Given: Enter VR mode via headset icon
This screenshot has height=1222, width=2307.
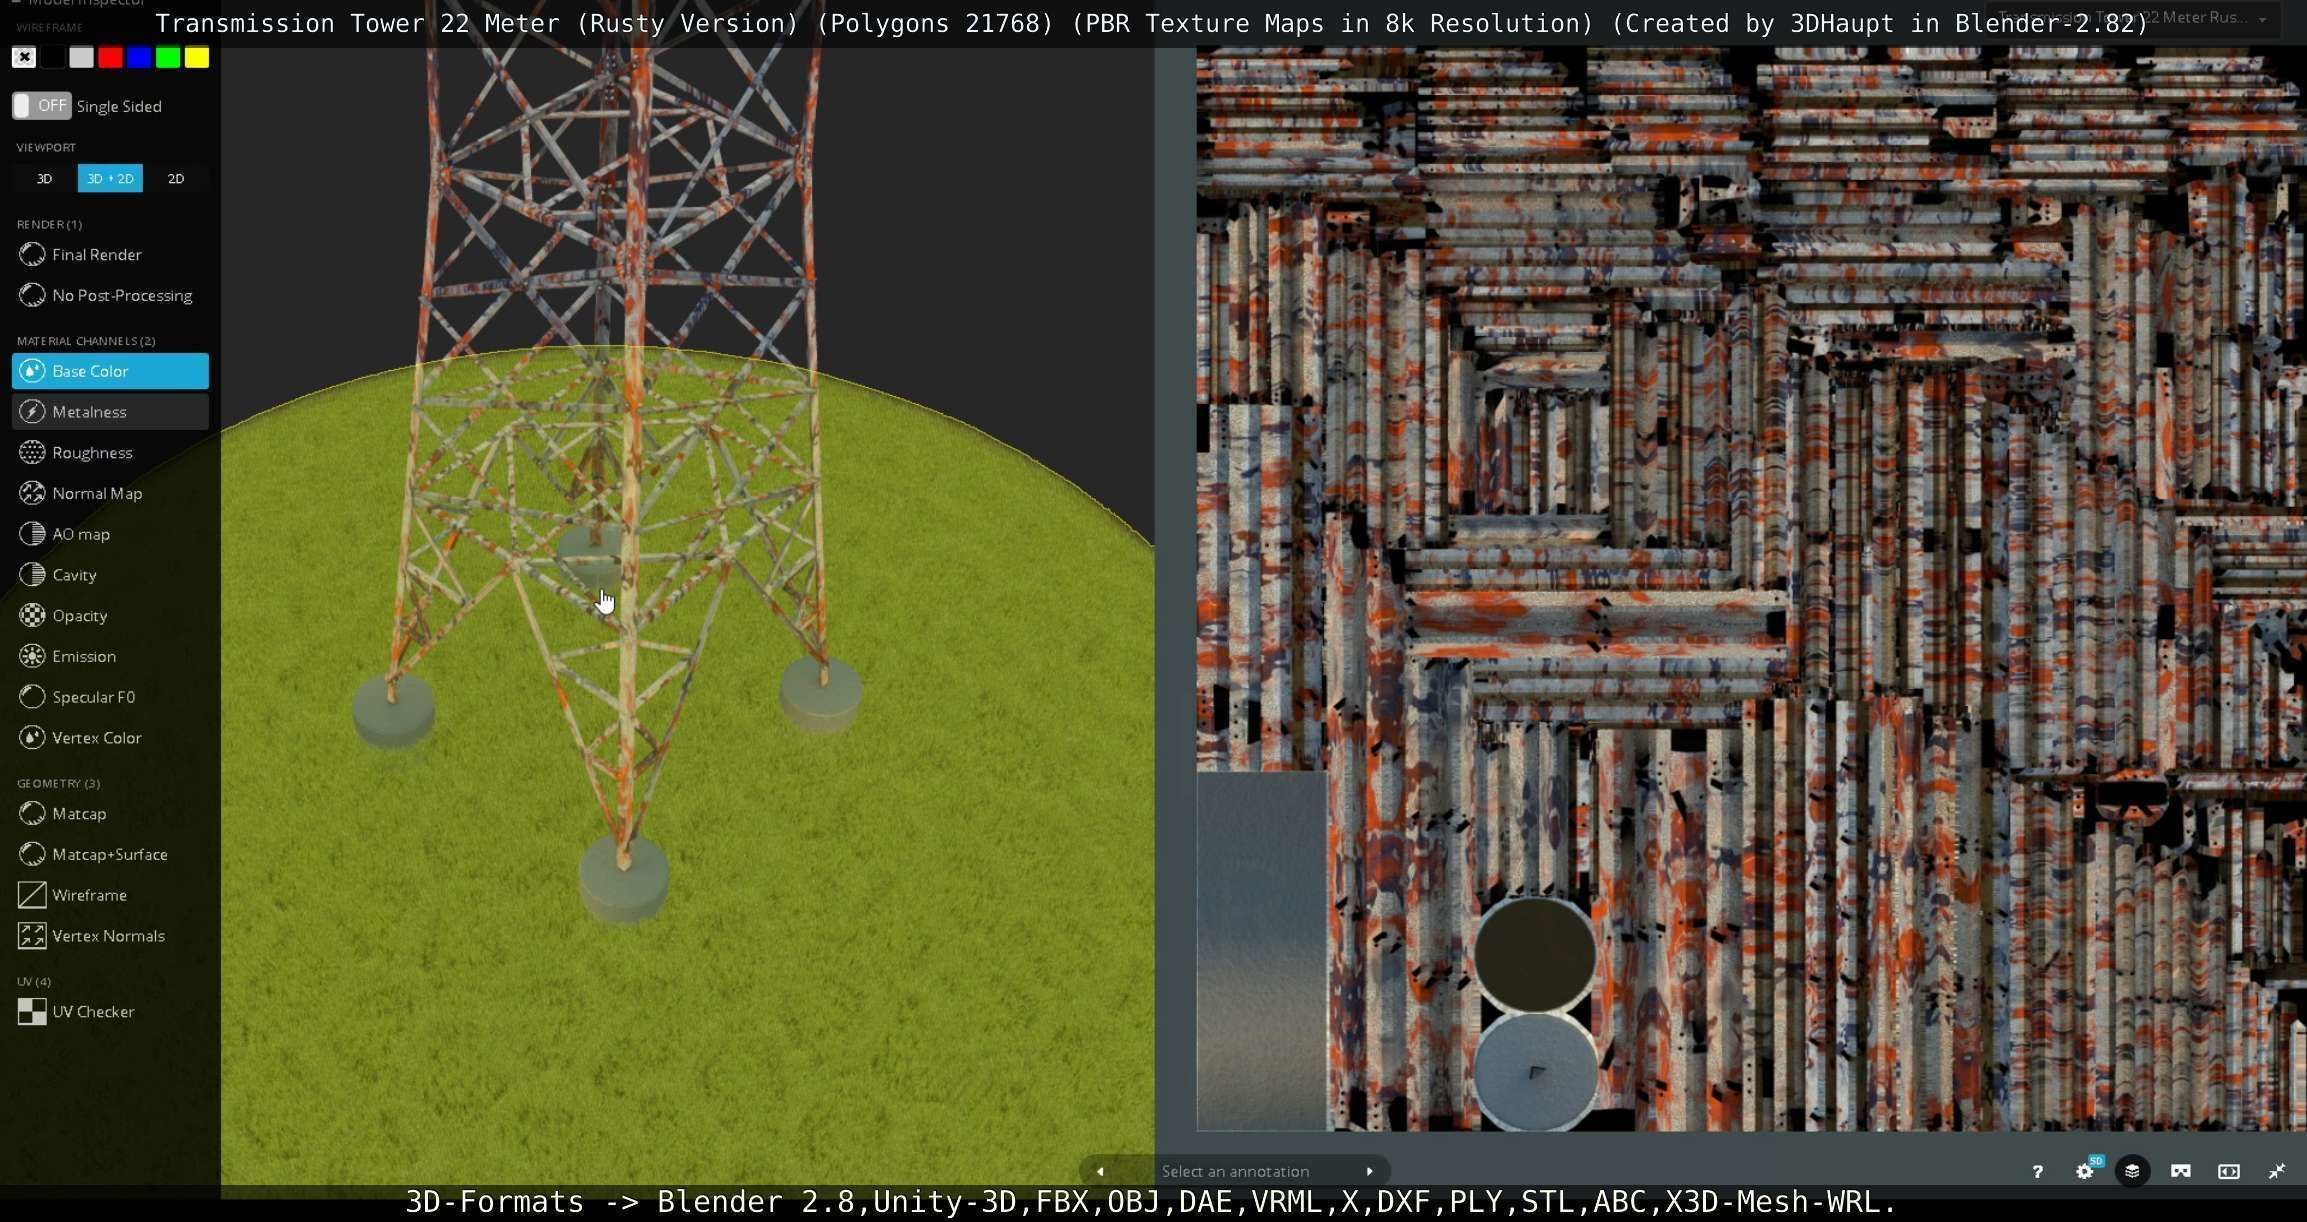Looking at the screenshot, I should (2180, 1171).
